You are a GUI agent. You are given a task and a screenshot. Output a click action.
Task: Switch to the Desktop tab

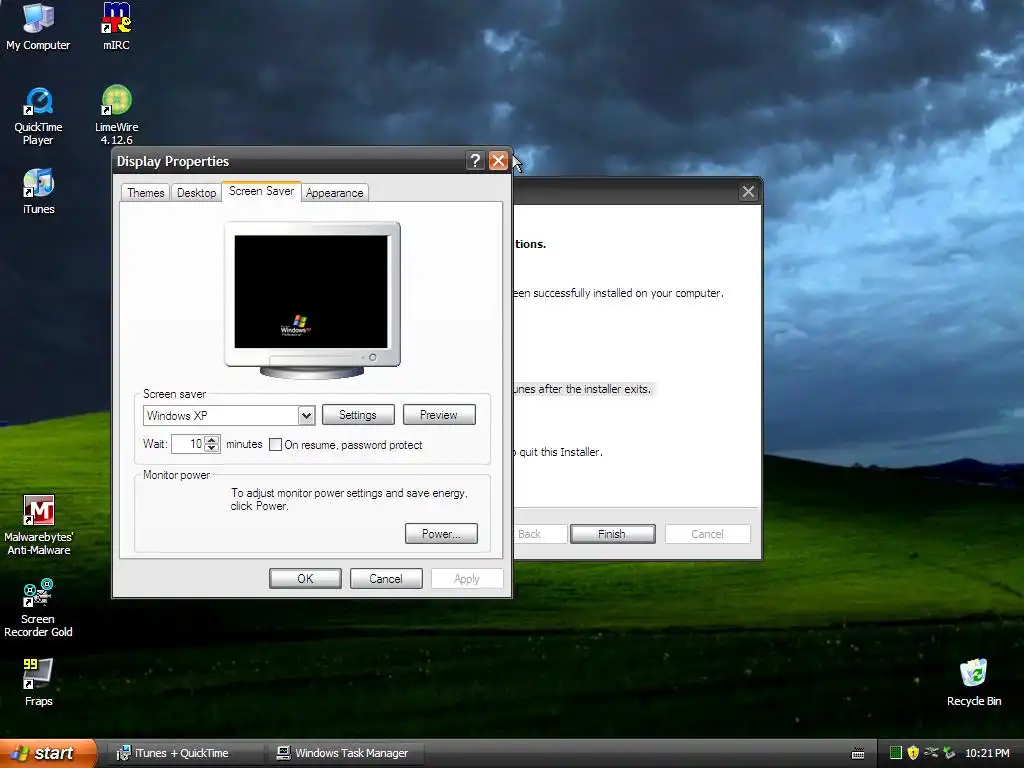(197, 193)
